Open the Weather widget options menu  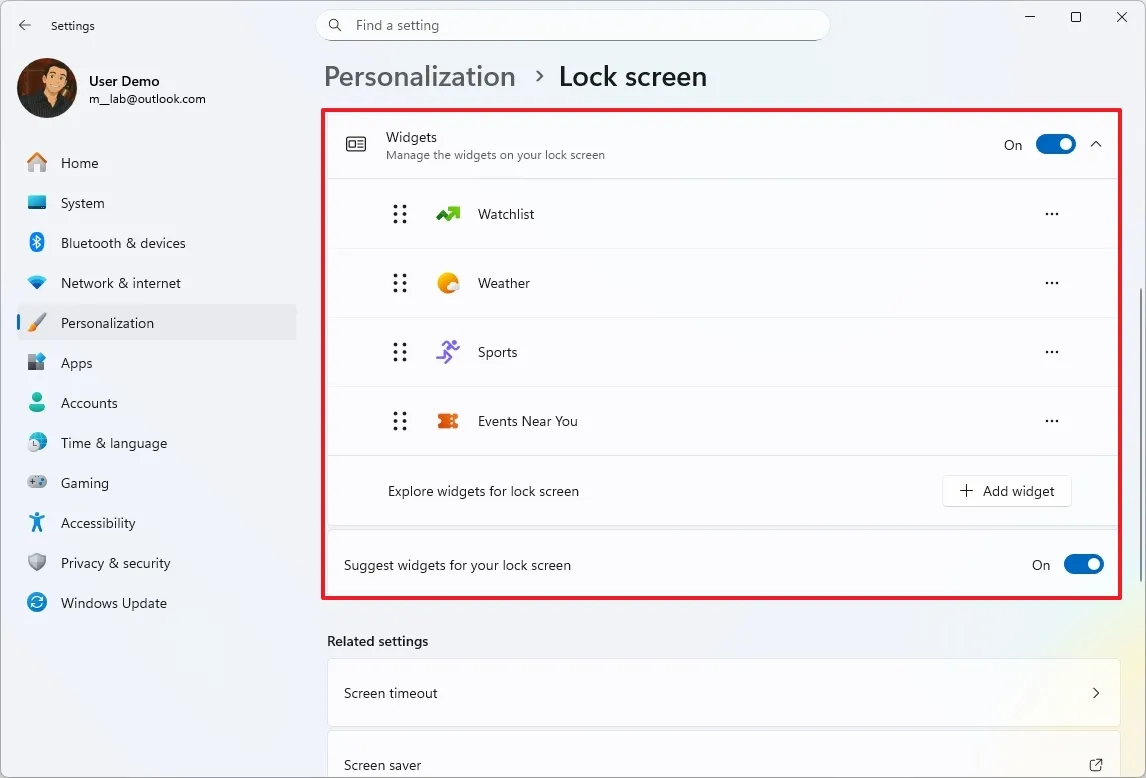click(1051, 283)
